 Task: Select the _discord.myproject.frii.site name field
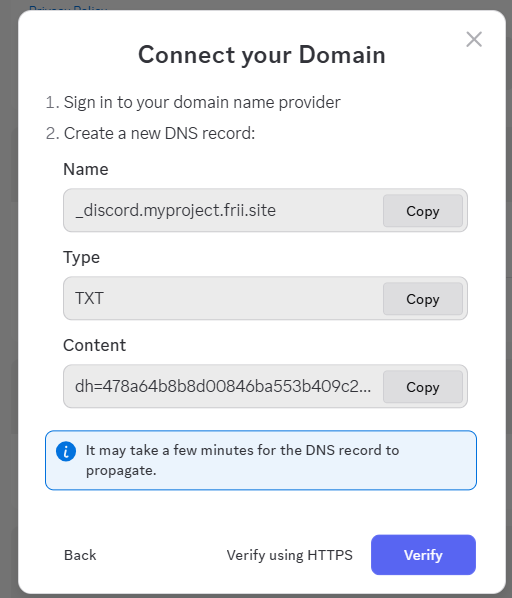[x=223, y=210]
